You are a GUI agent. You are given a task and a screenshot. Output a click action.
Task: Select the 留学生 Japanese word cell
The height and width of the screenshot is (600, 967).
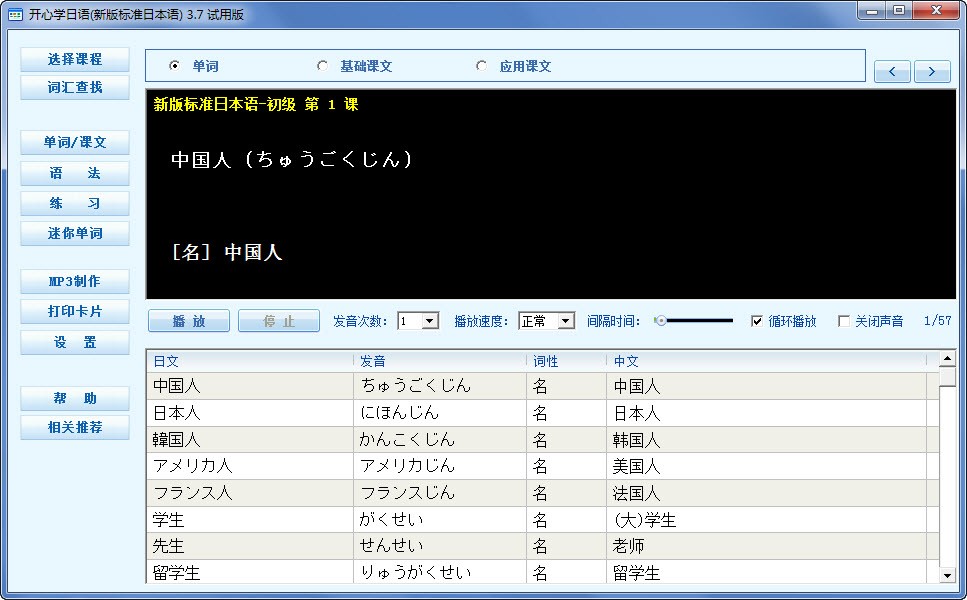(250, 572)
